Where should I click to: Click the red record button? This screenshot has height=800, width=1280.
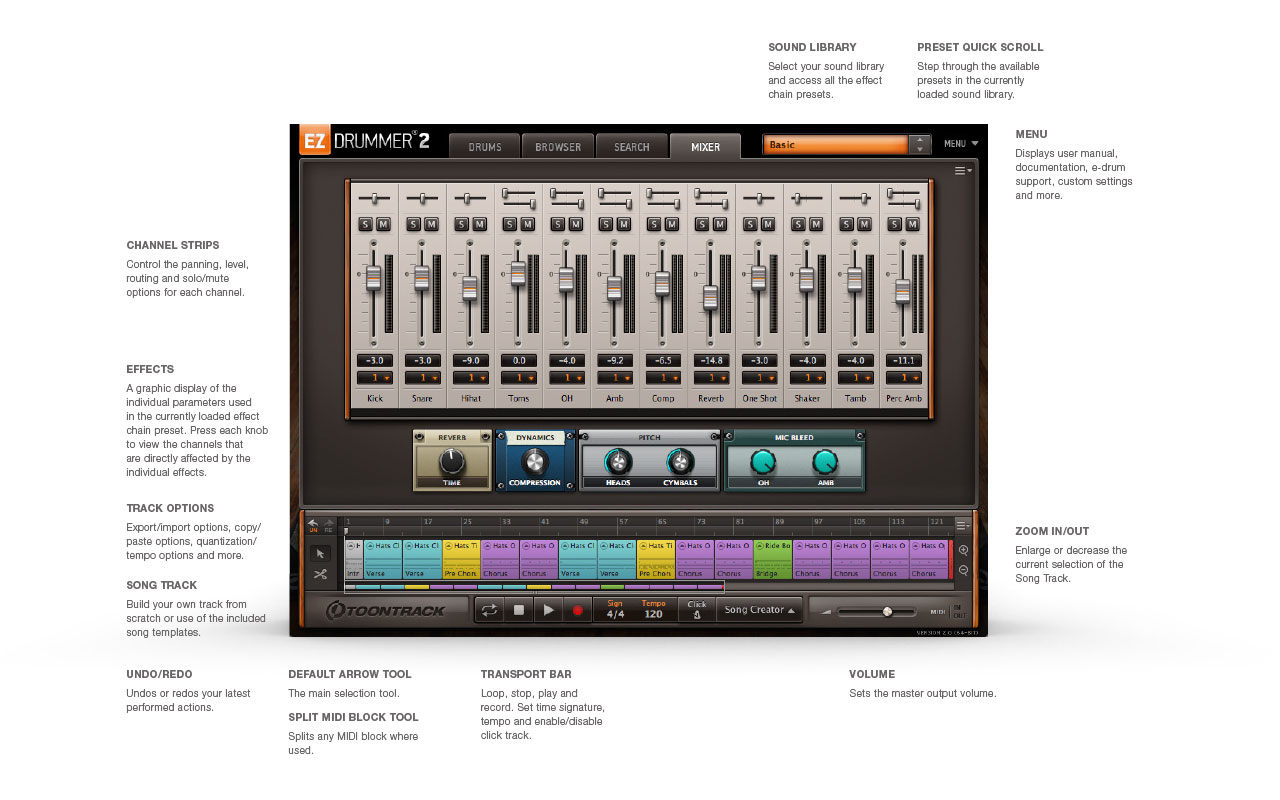[x=577, y=609]
